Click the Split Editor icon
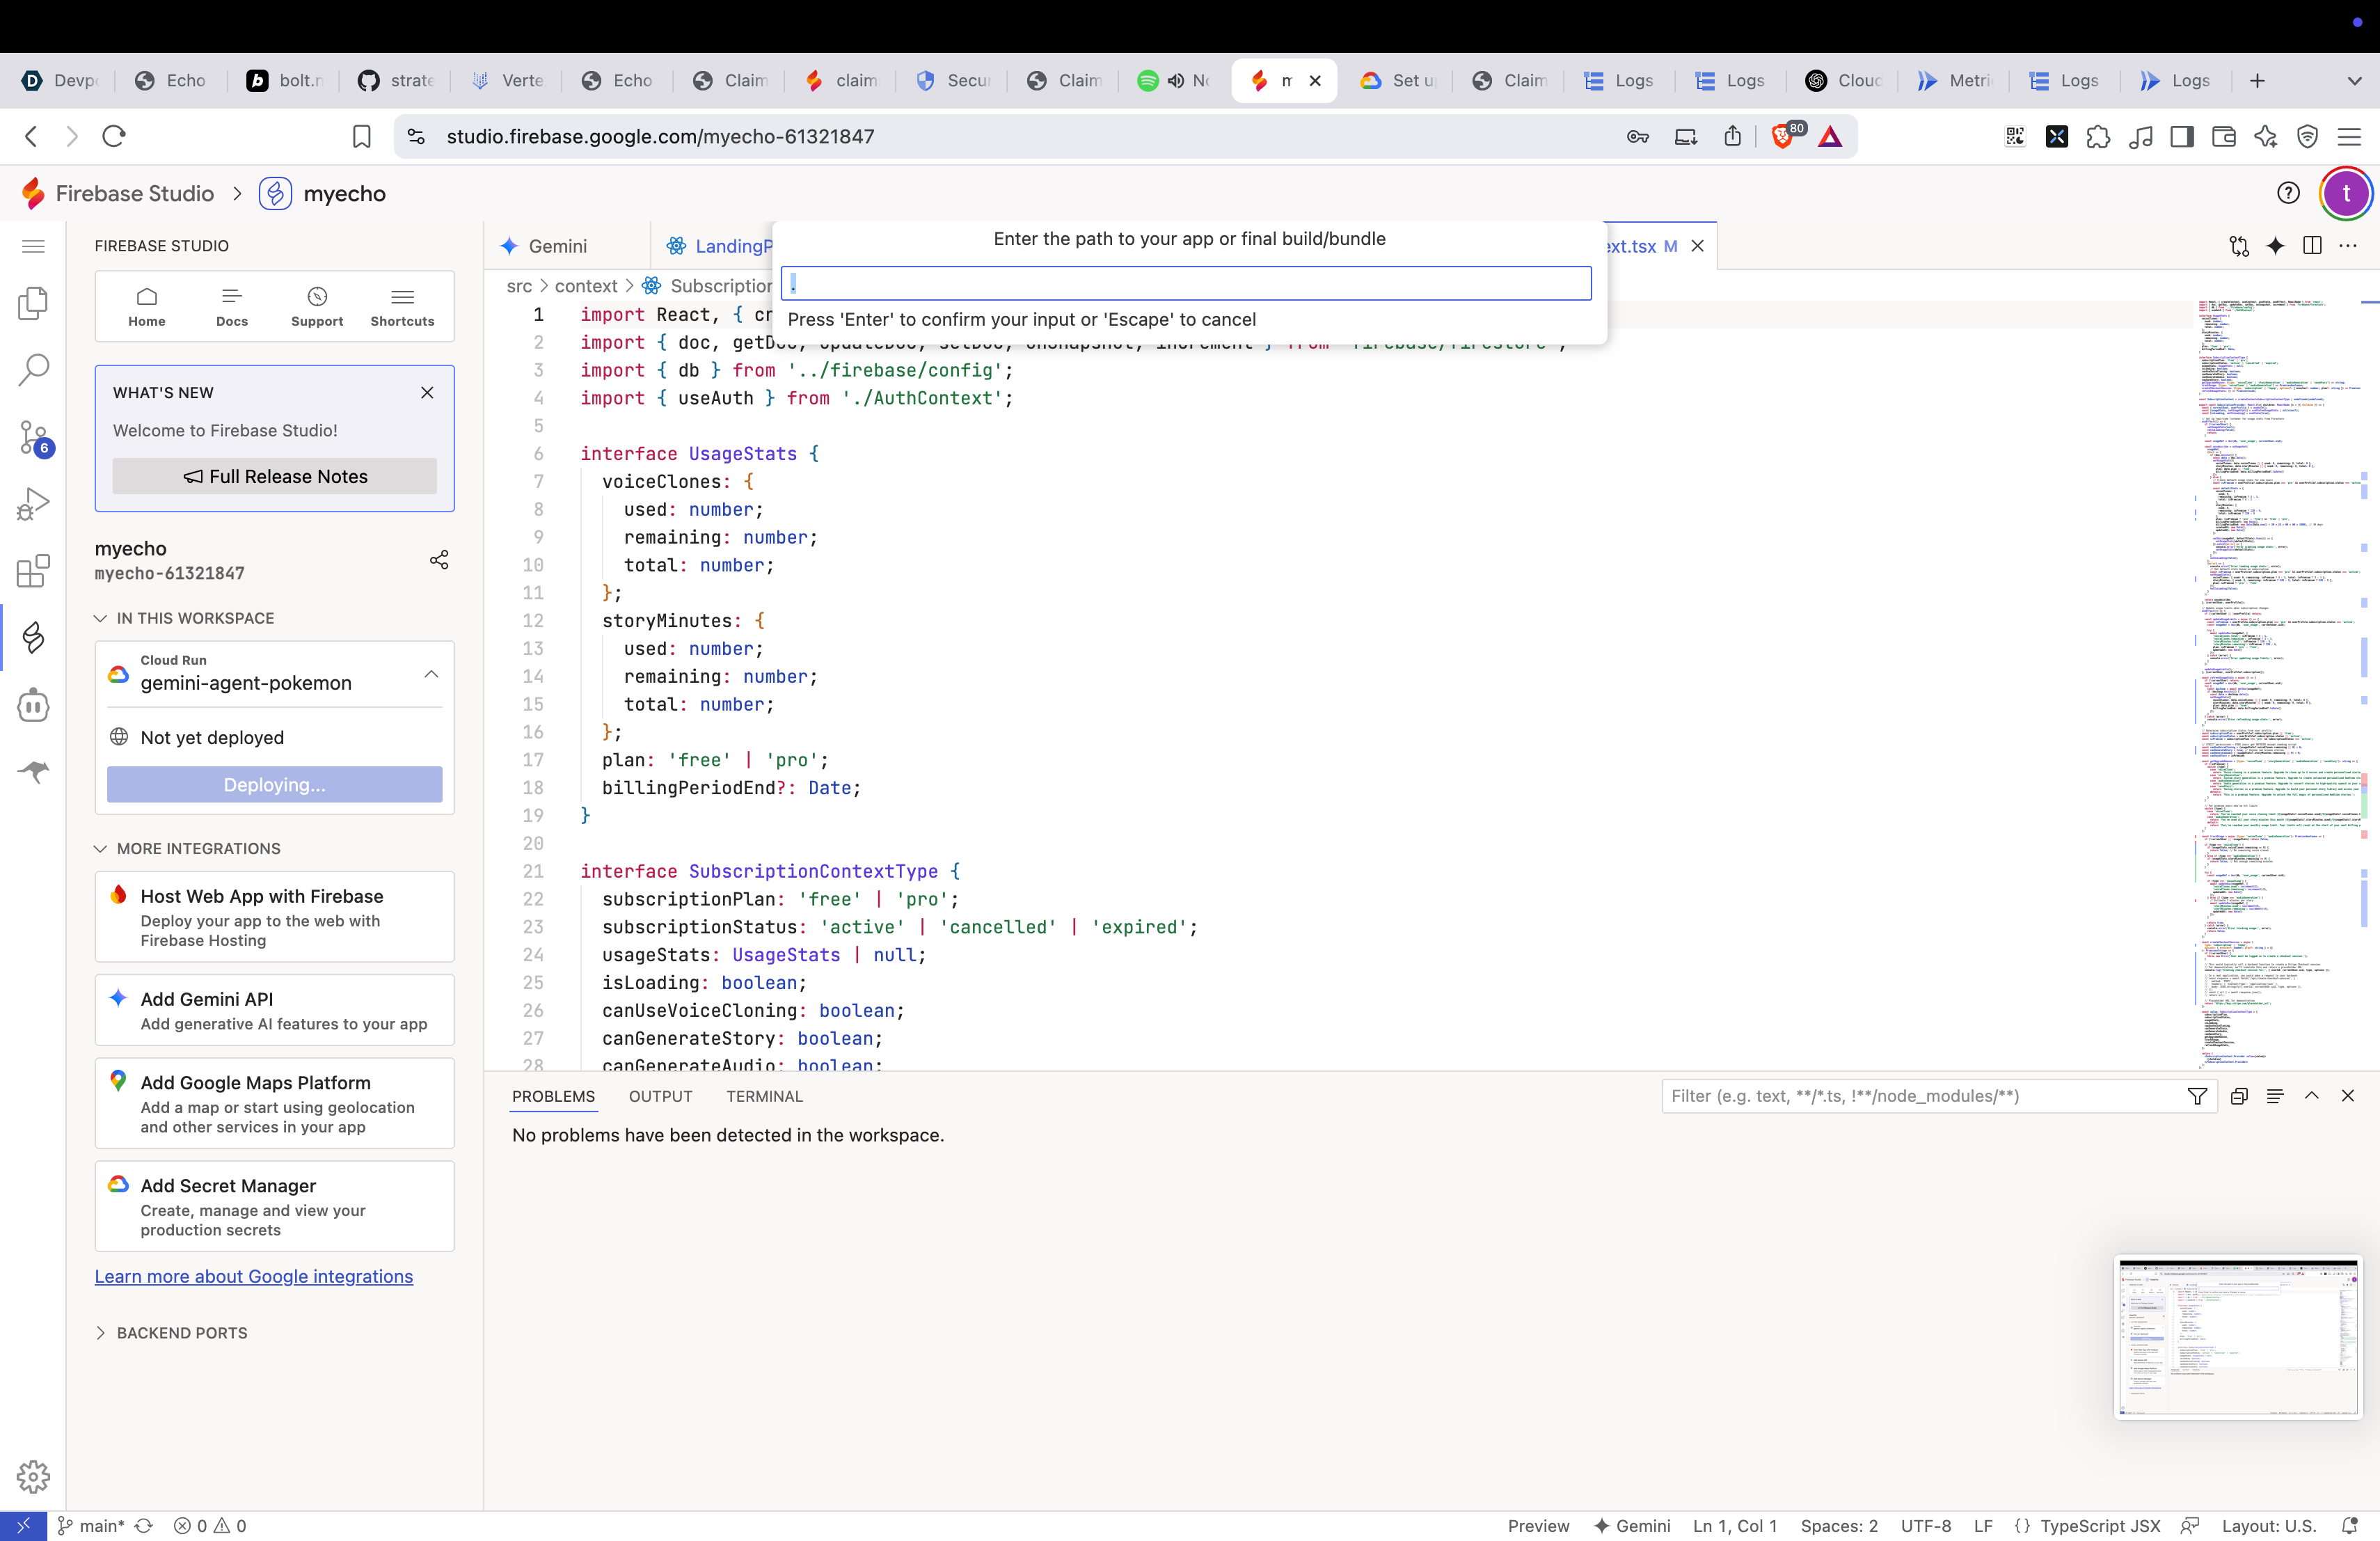Image resolution: width=2380 pixels, height=1541 pixels. tap(2312, 246)
